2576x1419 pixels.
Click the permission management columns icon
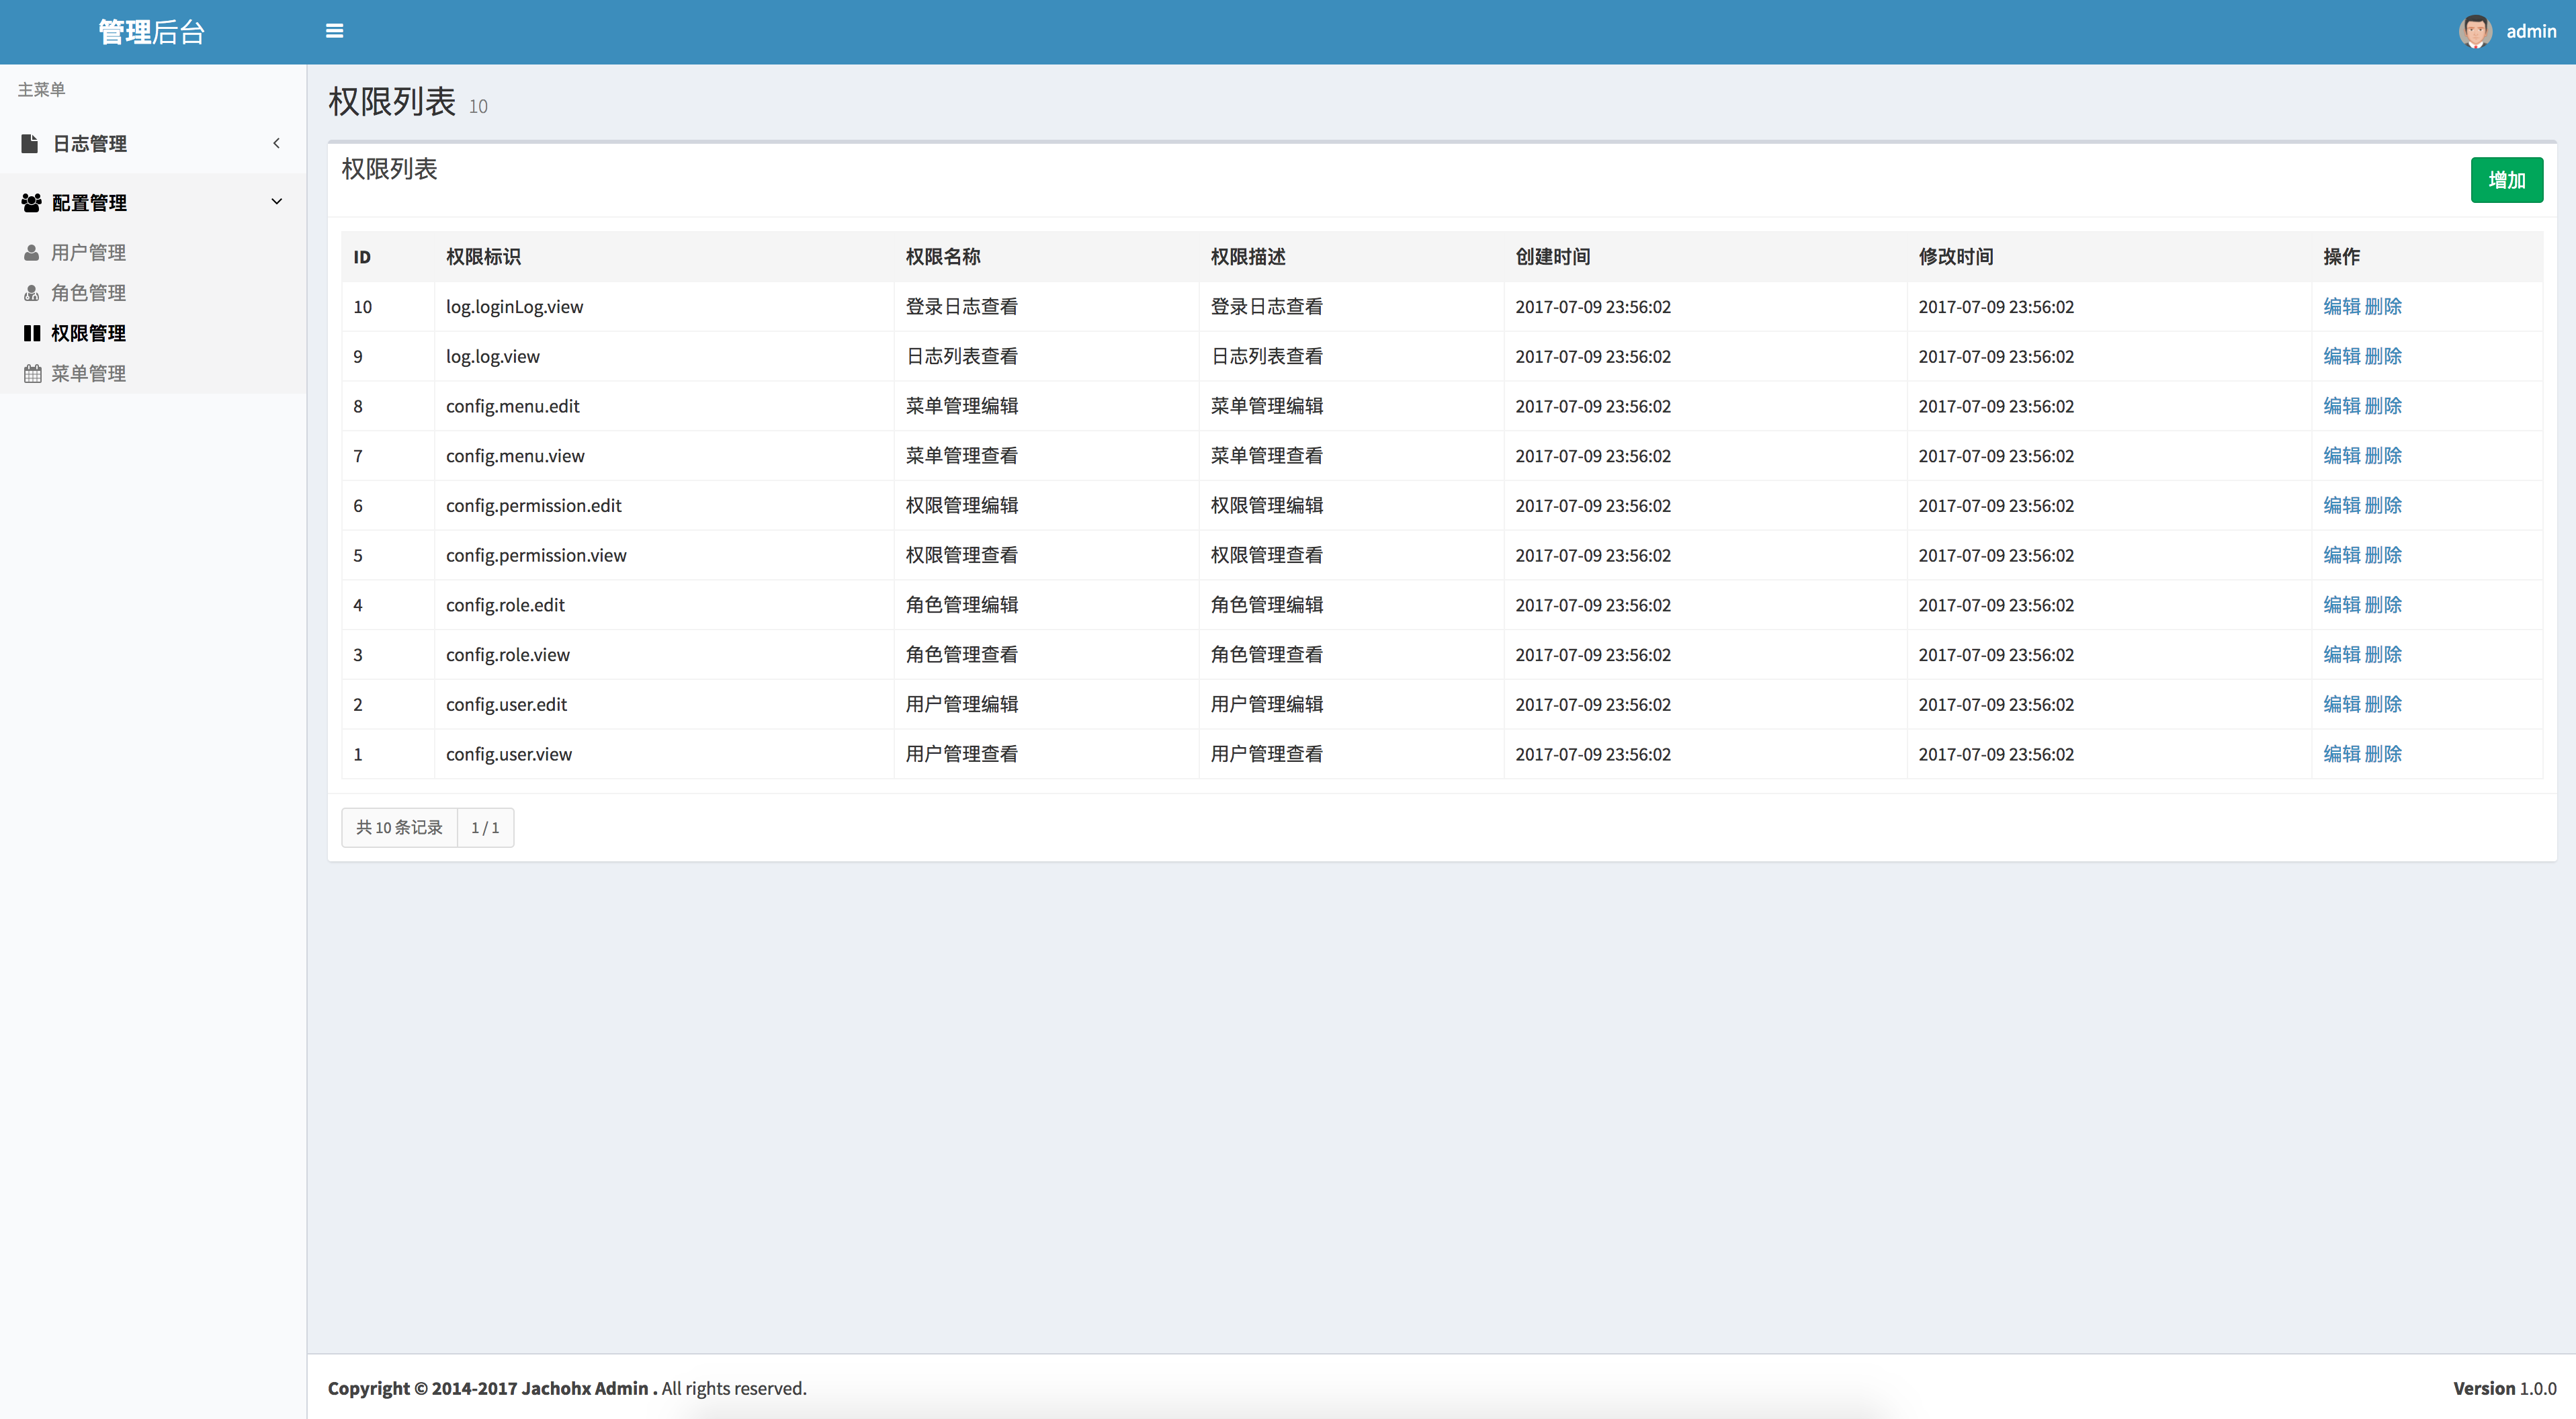pos(31,333)
